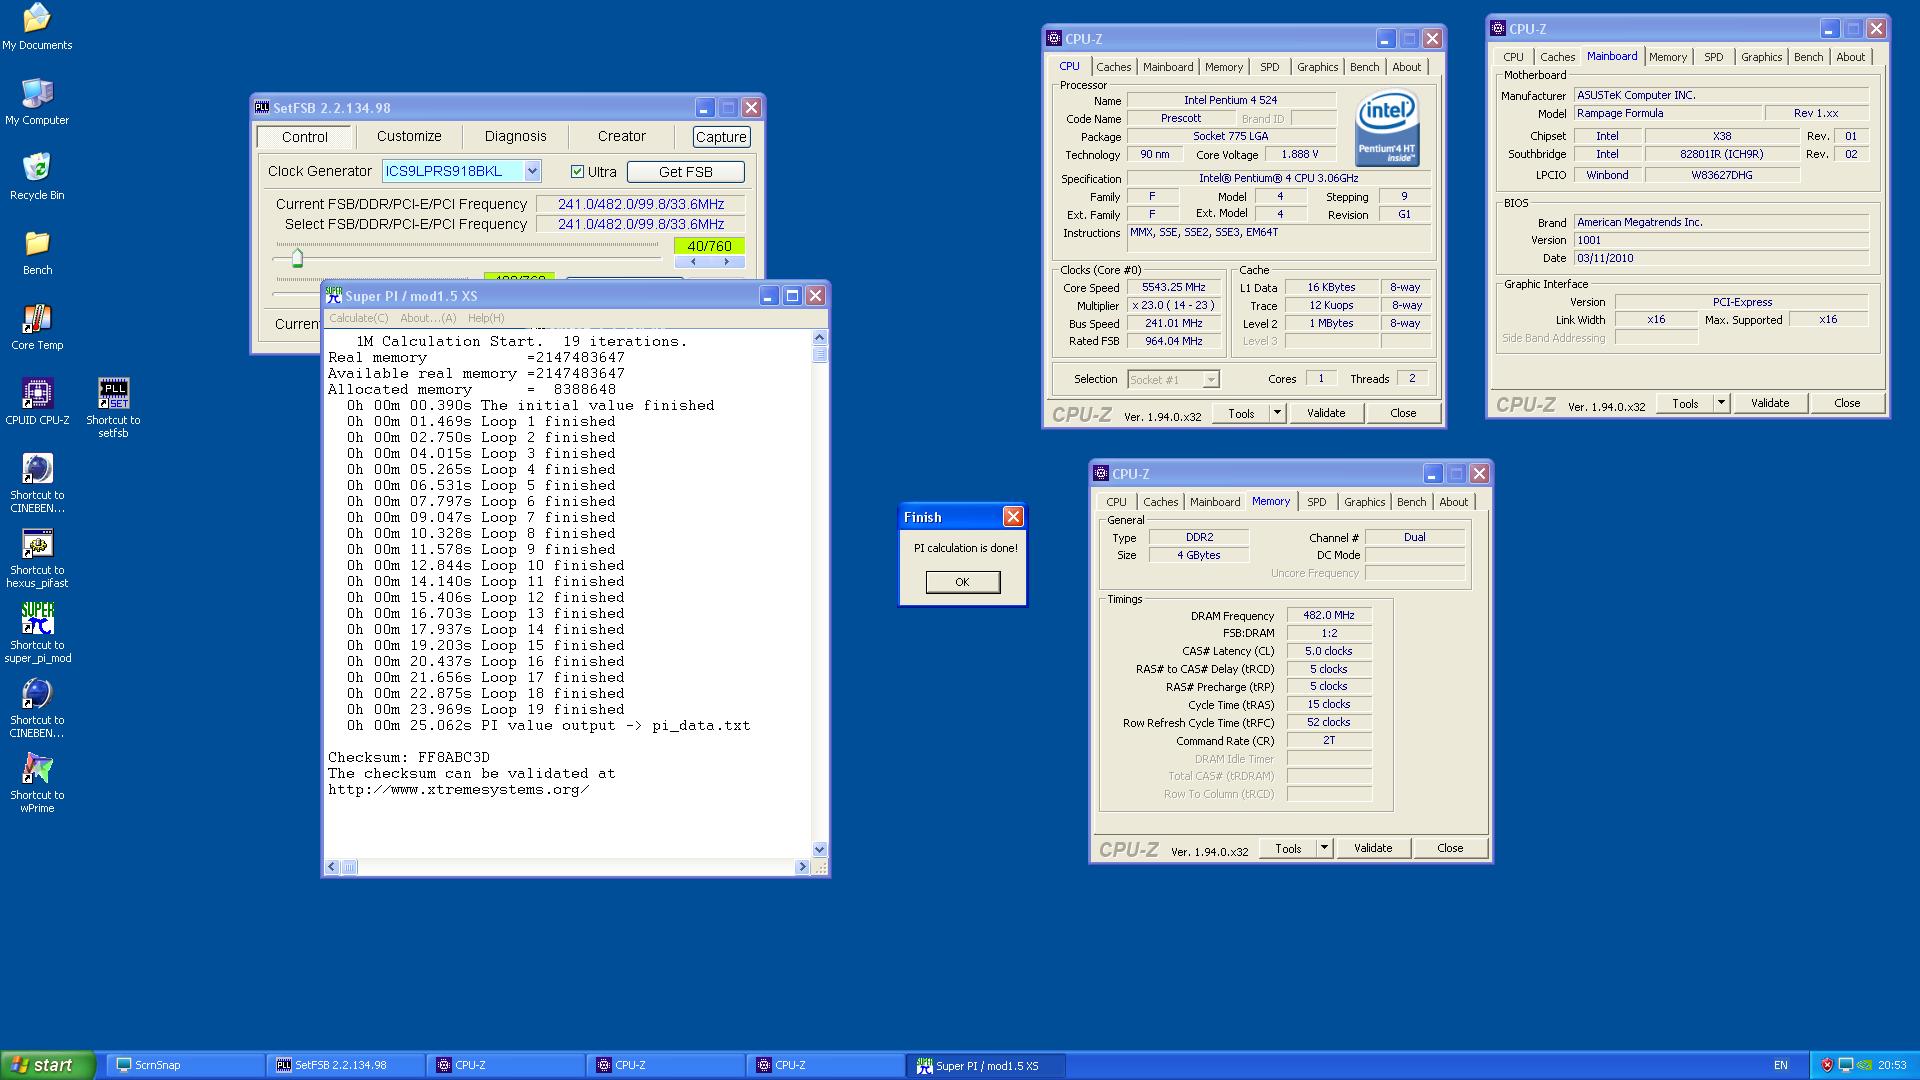Select the Graphics tab in CPU-Z Mainboard window
This screenshot has height=1080, width=1920.
(x=1761, y=57)
